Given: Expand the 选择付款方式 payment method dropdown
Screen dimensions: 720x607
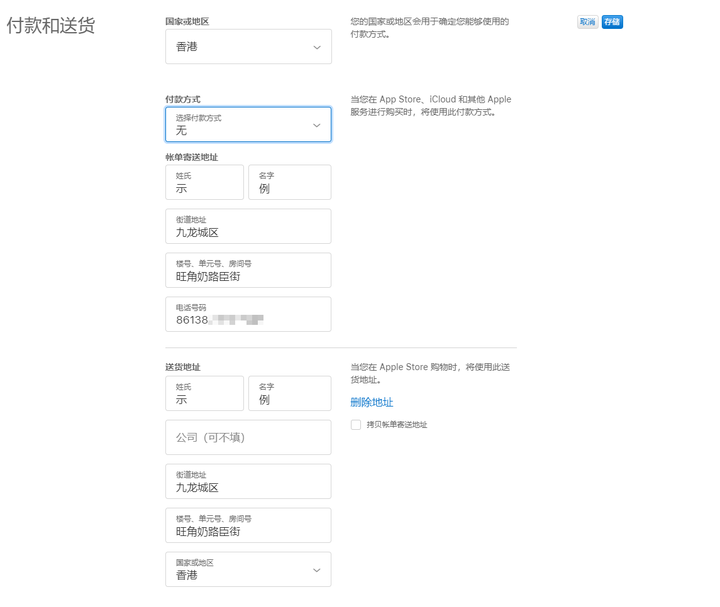Looking at the screenshot, I should pyautogui.click(x=248, y=124).
